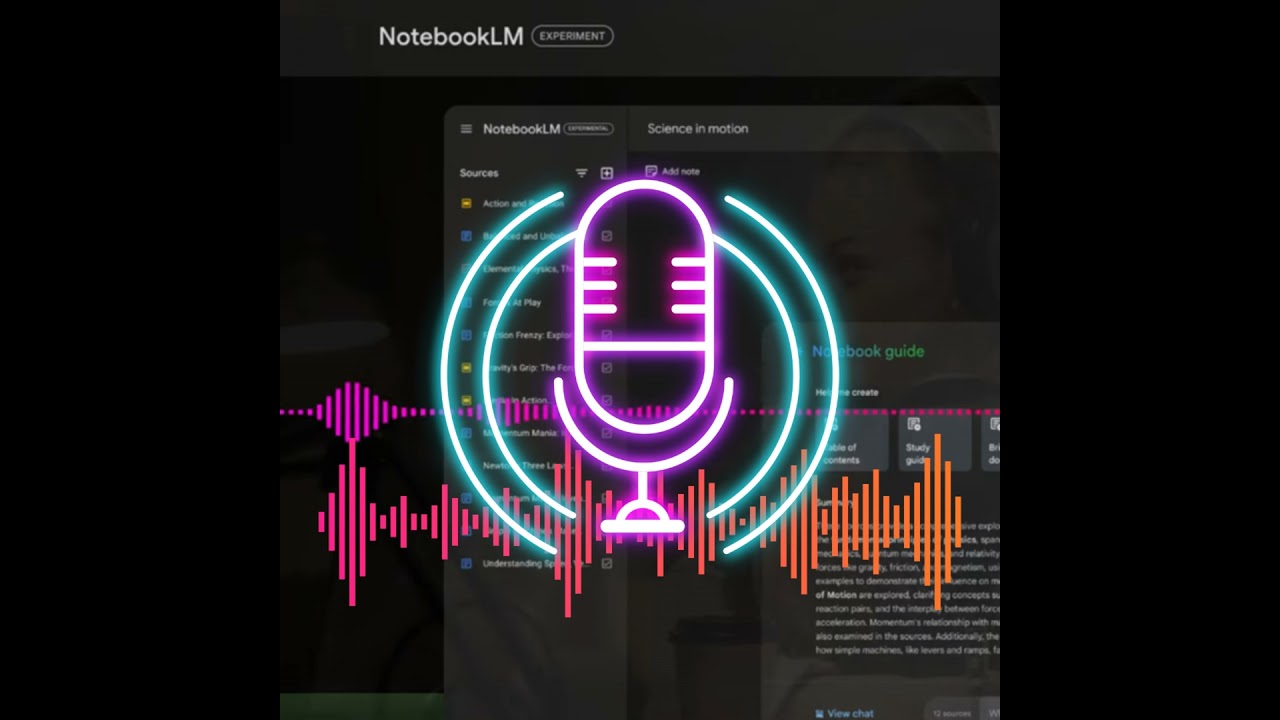1280x720 pixels.
Task: Click the Add note button
Action: 672,171
